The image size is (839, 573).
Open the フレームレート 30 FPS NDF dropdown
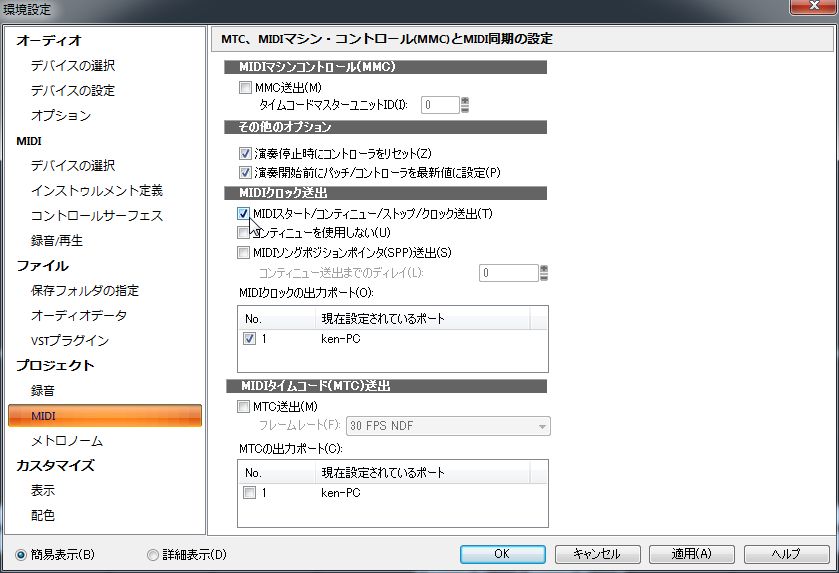click(448, 426)
